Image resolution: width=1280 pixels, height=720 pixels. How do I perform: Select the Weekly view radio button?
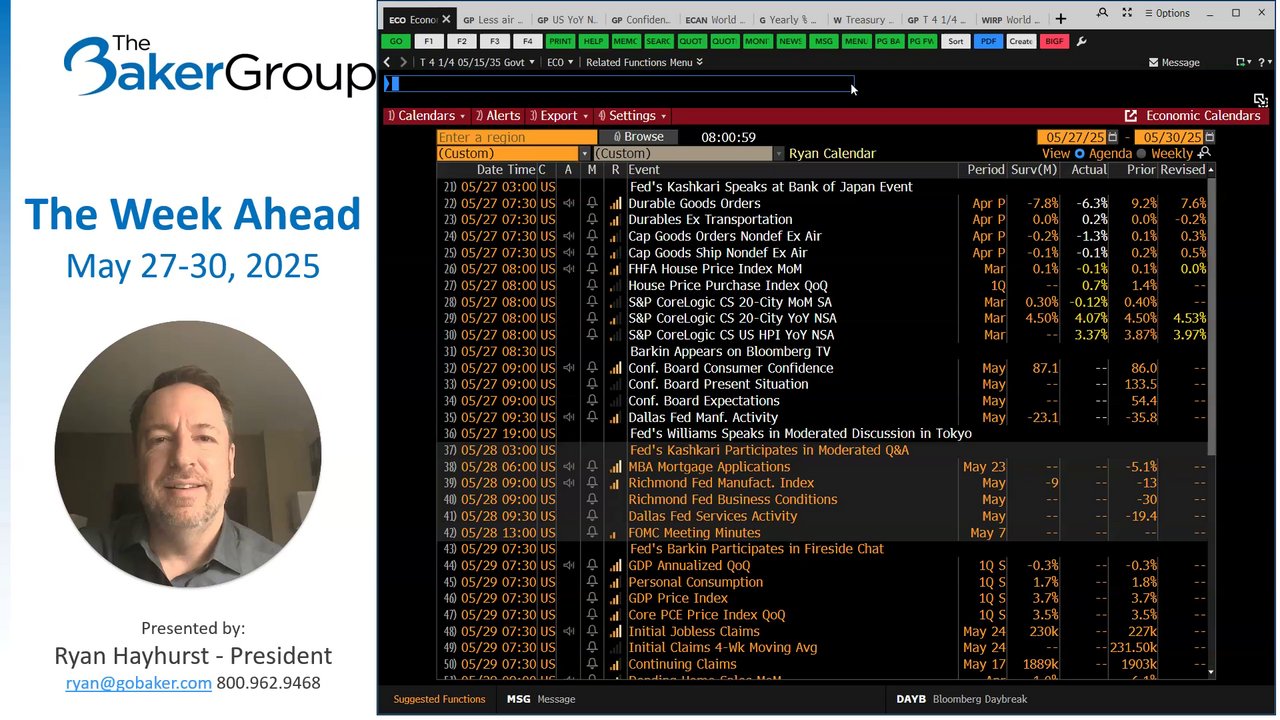coord(1141,154)
